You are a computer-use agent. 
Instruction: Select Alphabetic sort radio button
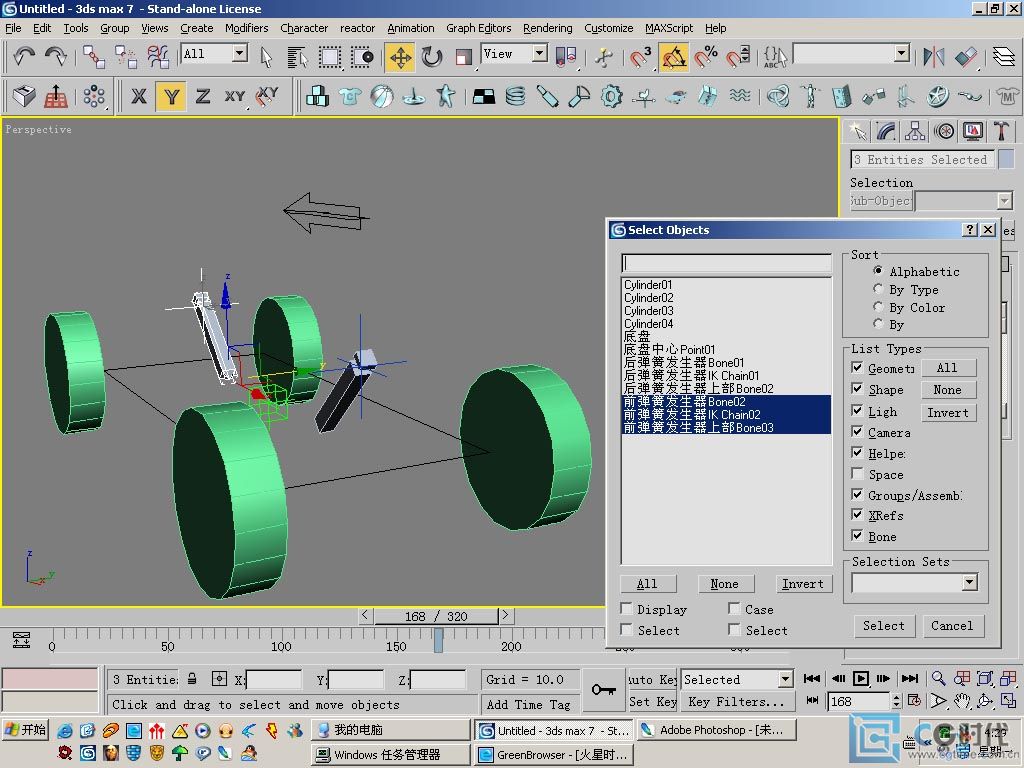click(x=878, y=270)
